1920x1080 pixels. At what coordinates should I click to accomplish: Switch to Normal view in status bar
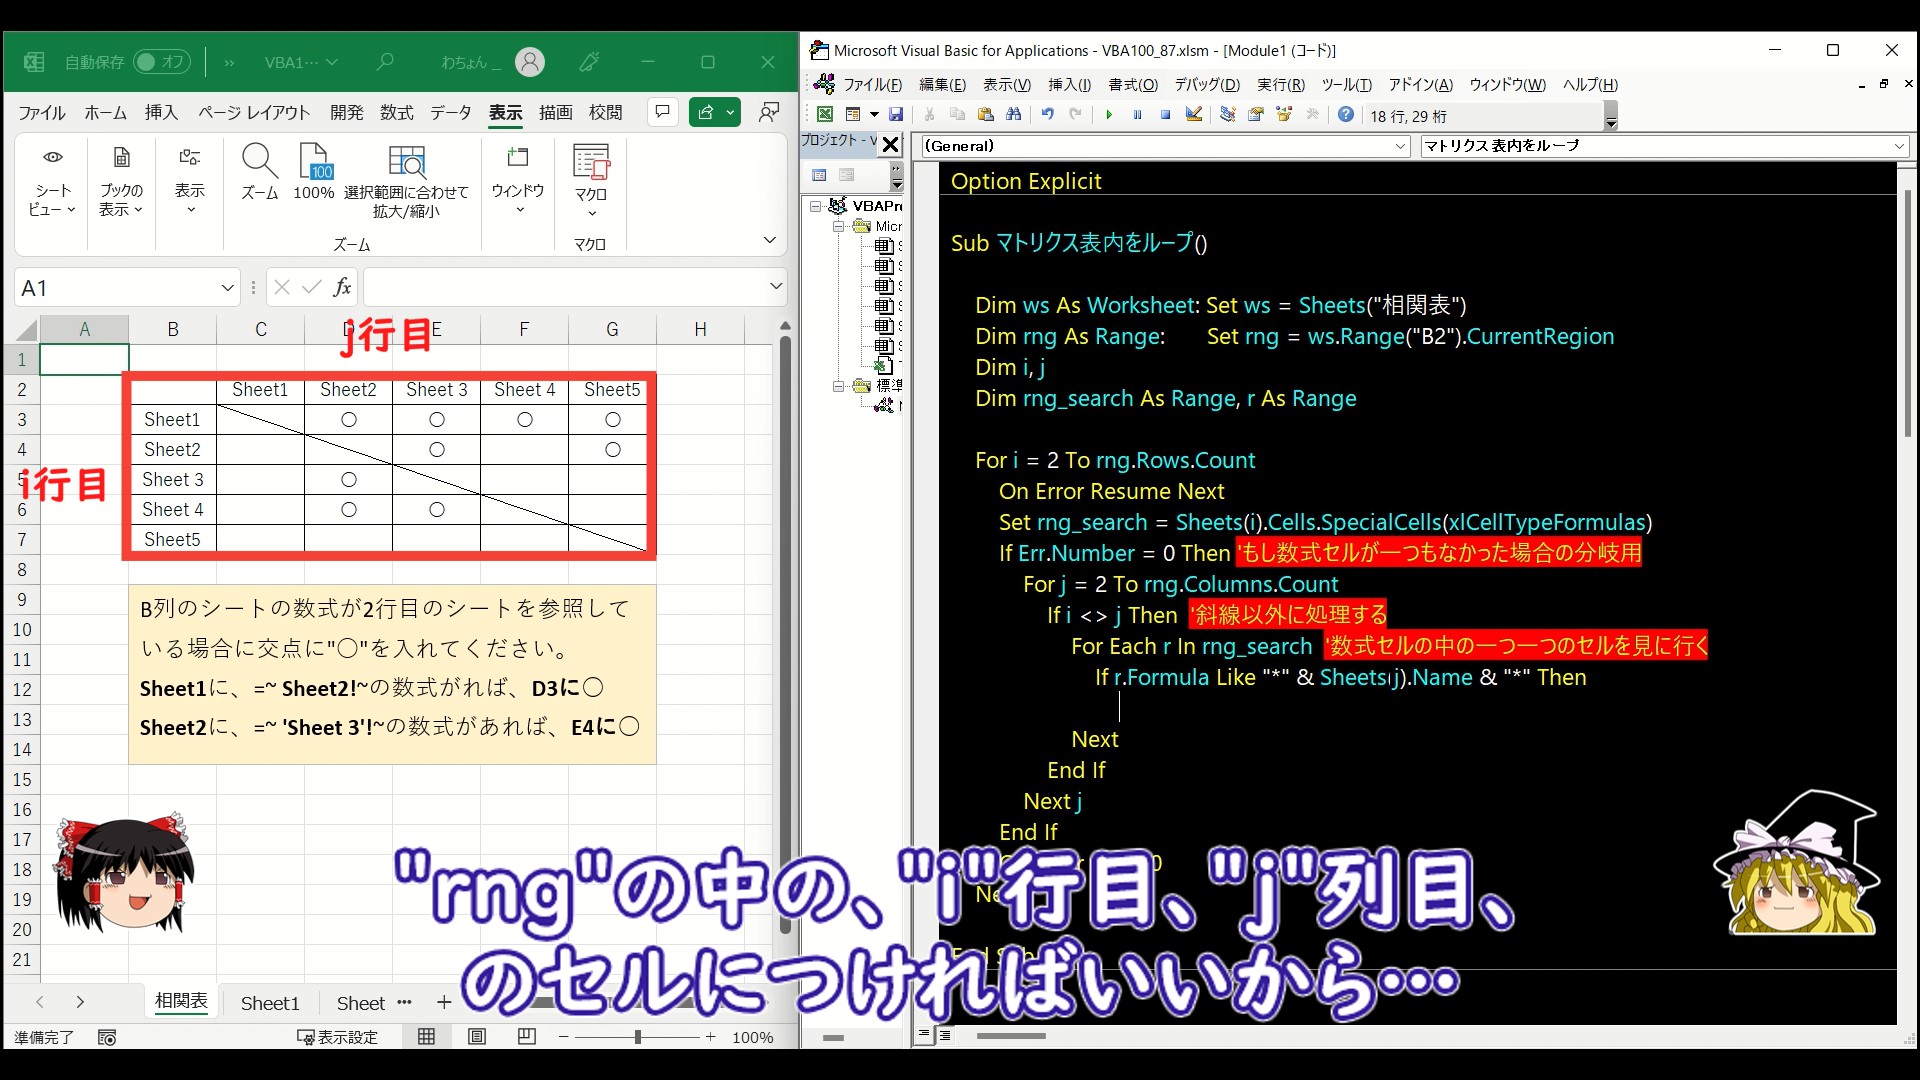click(x=426, y=1037)
